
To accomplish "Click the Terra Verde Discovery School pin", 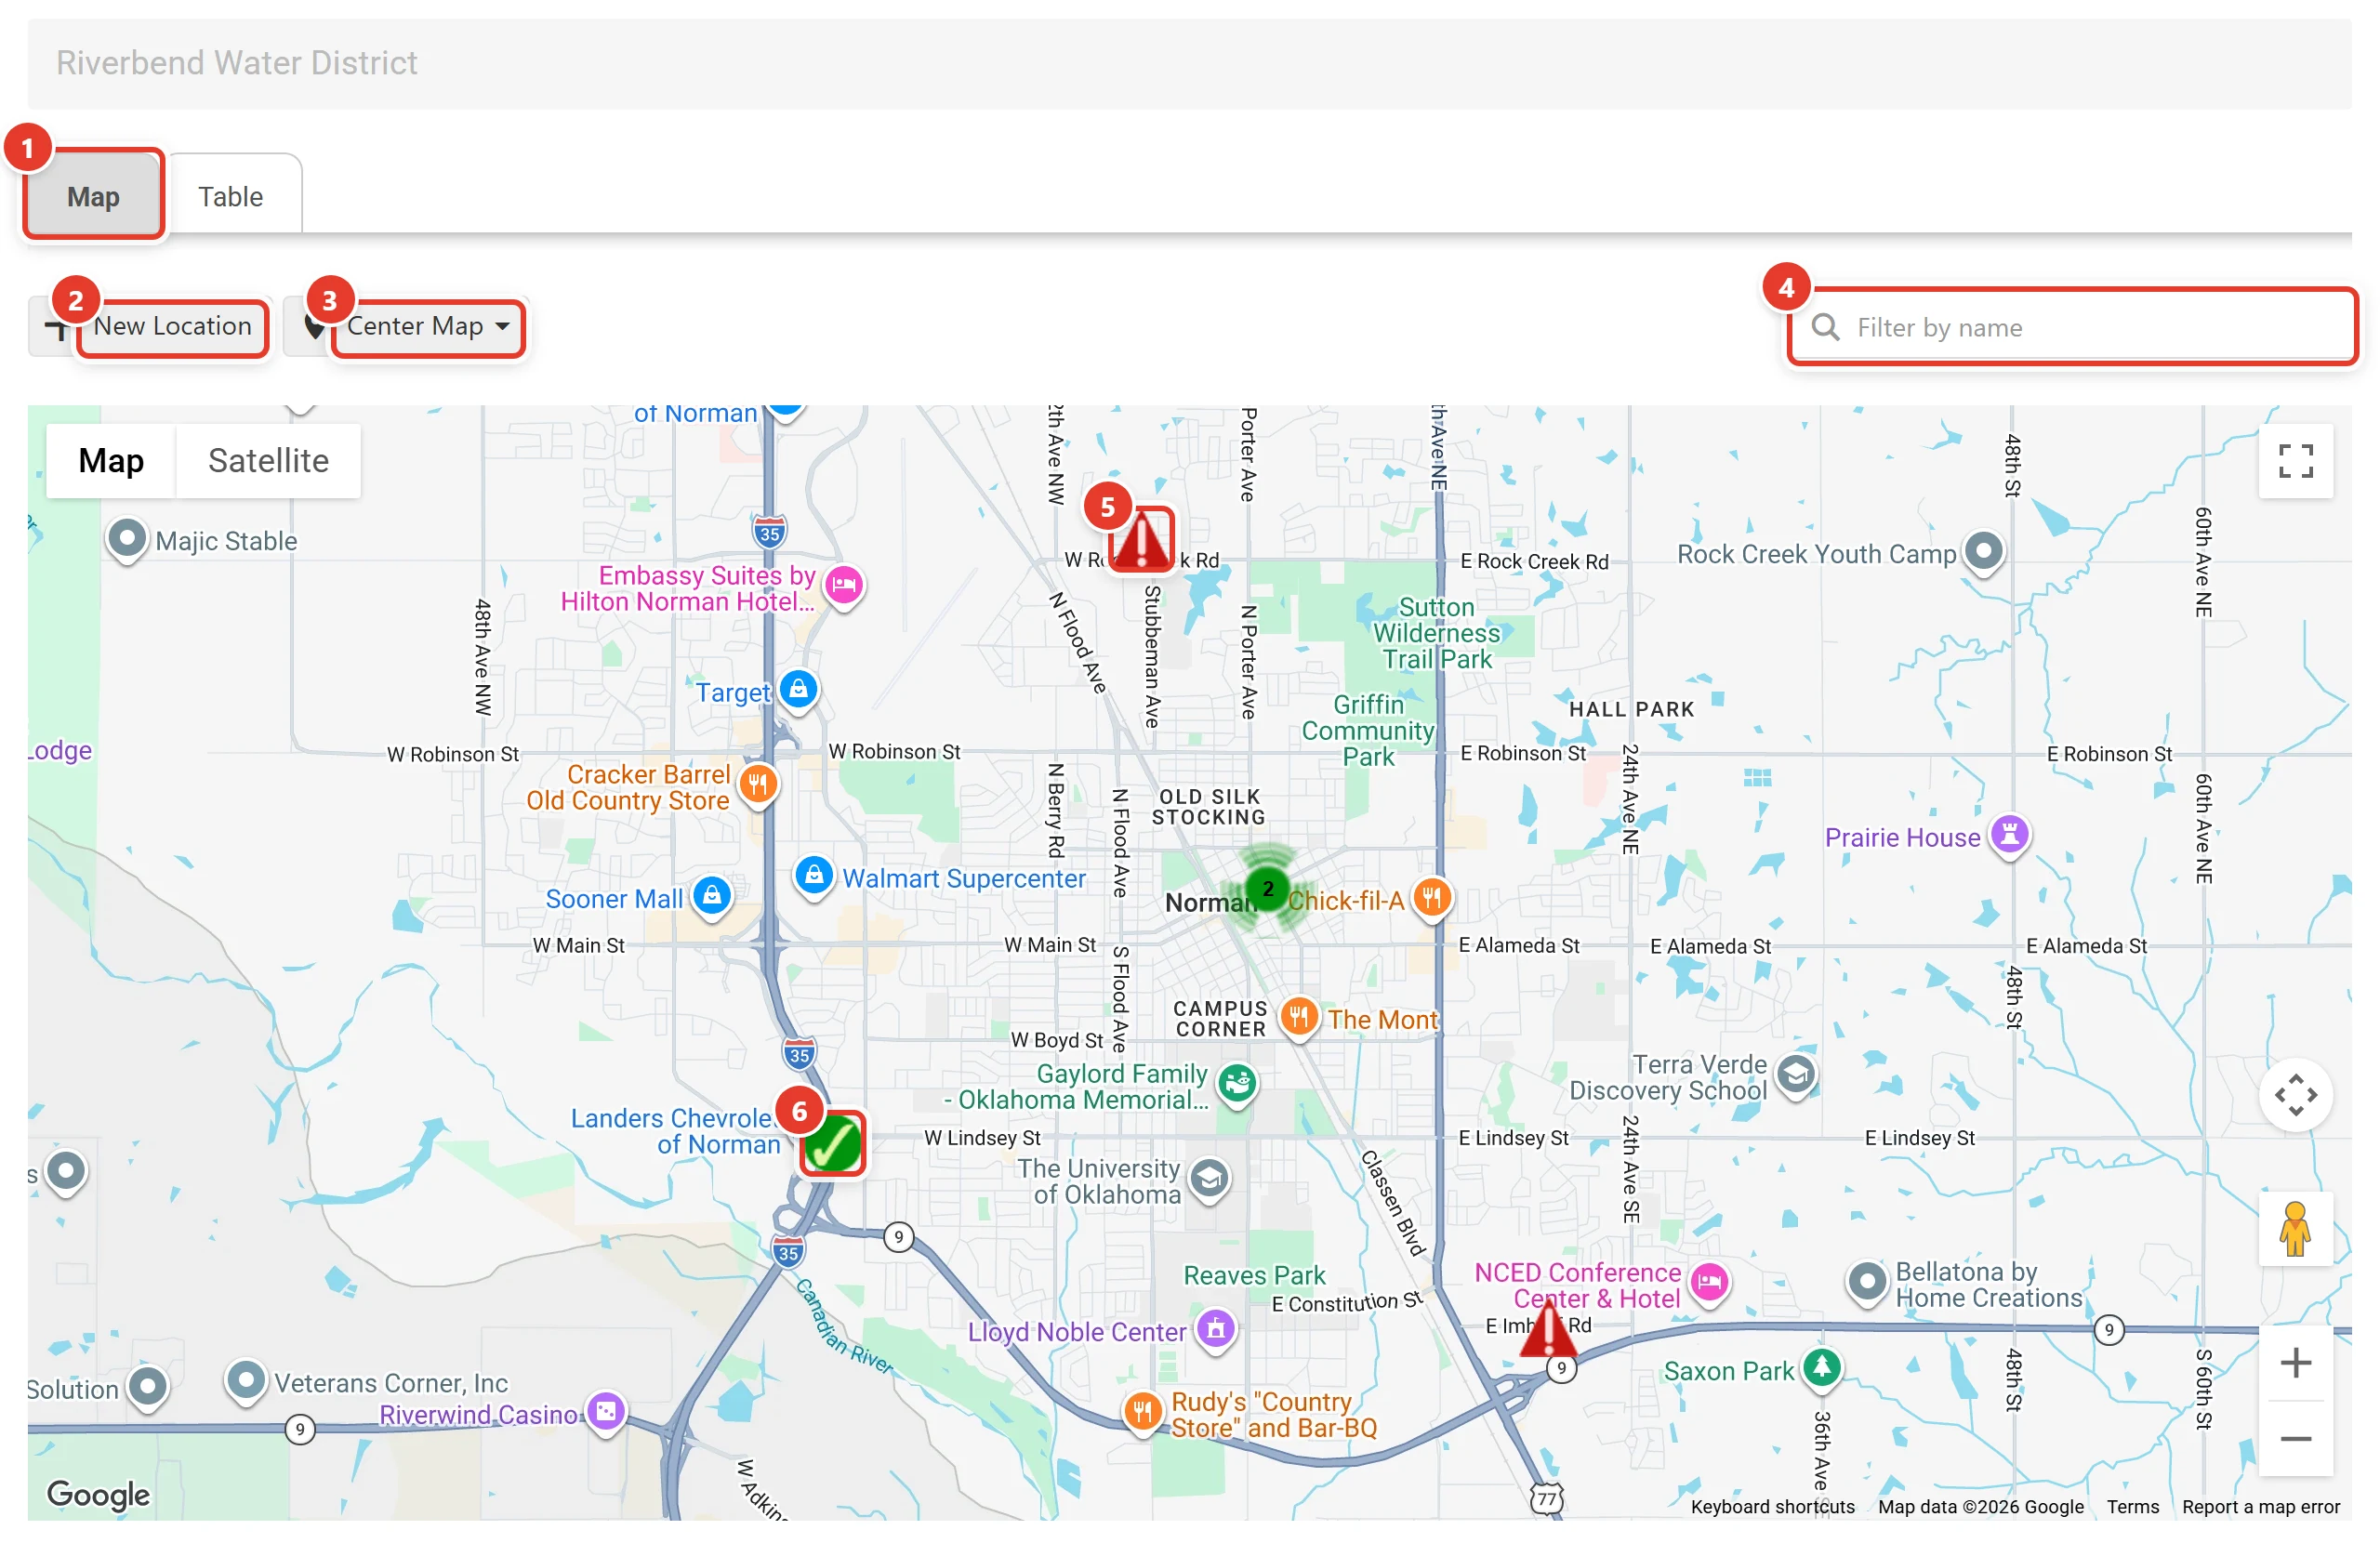I will point(1796,1076).
